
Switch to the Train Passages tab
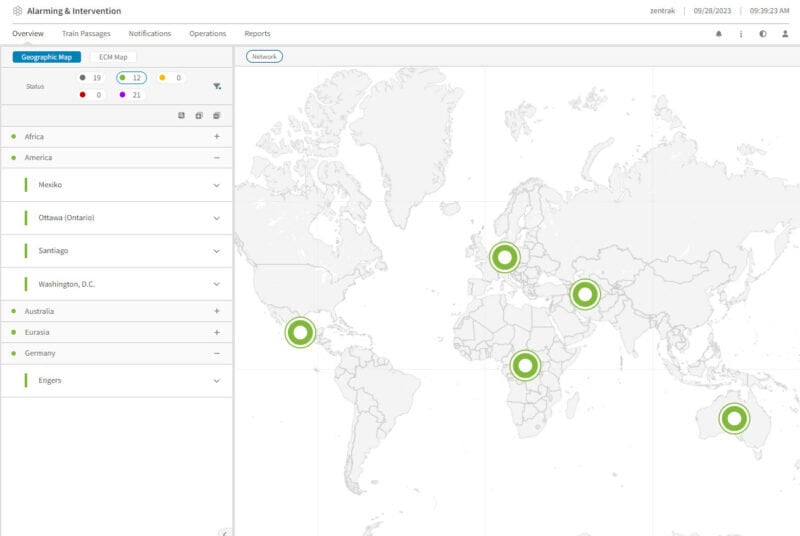(86, 34)
